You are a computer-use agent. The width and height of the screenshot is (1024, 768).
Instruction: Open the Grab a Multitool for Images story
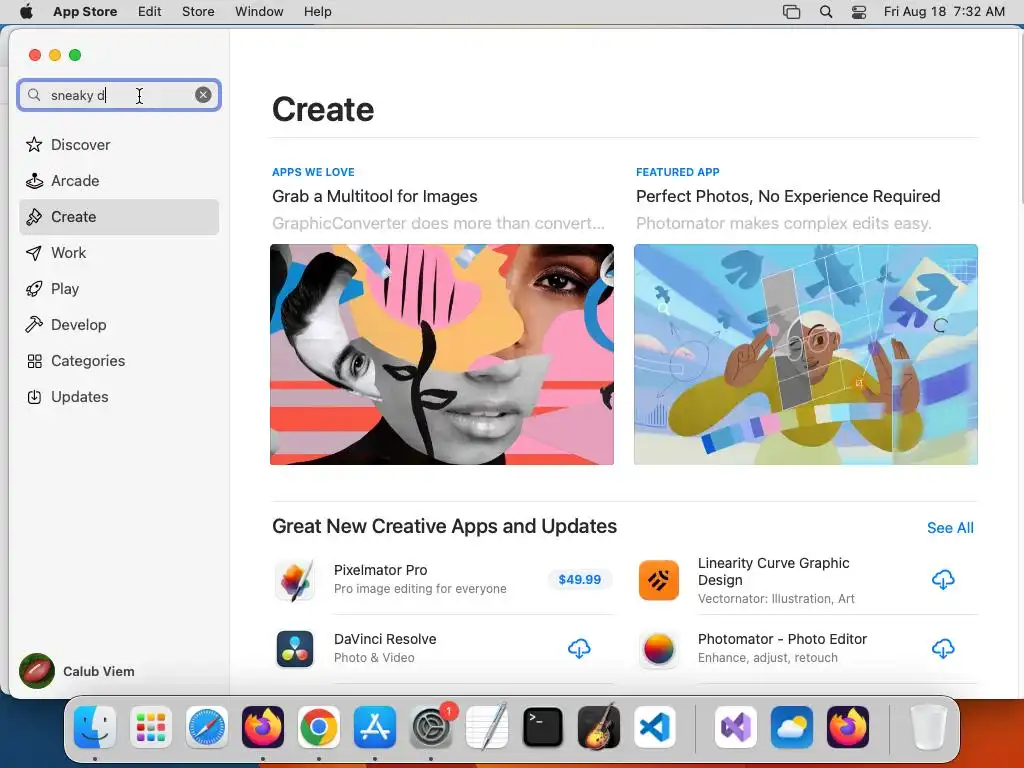(375, 197)
